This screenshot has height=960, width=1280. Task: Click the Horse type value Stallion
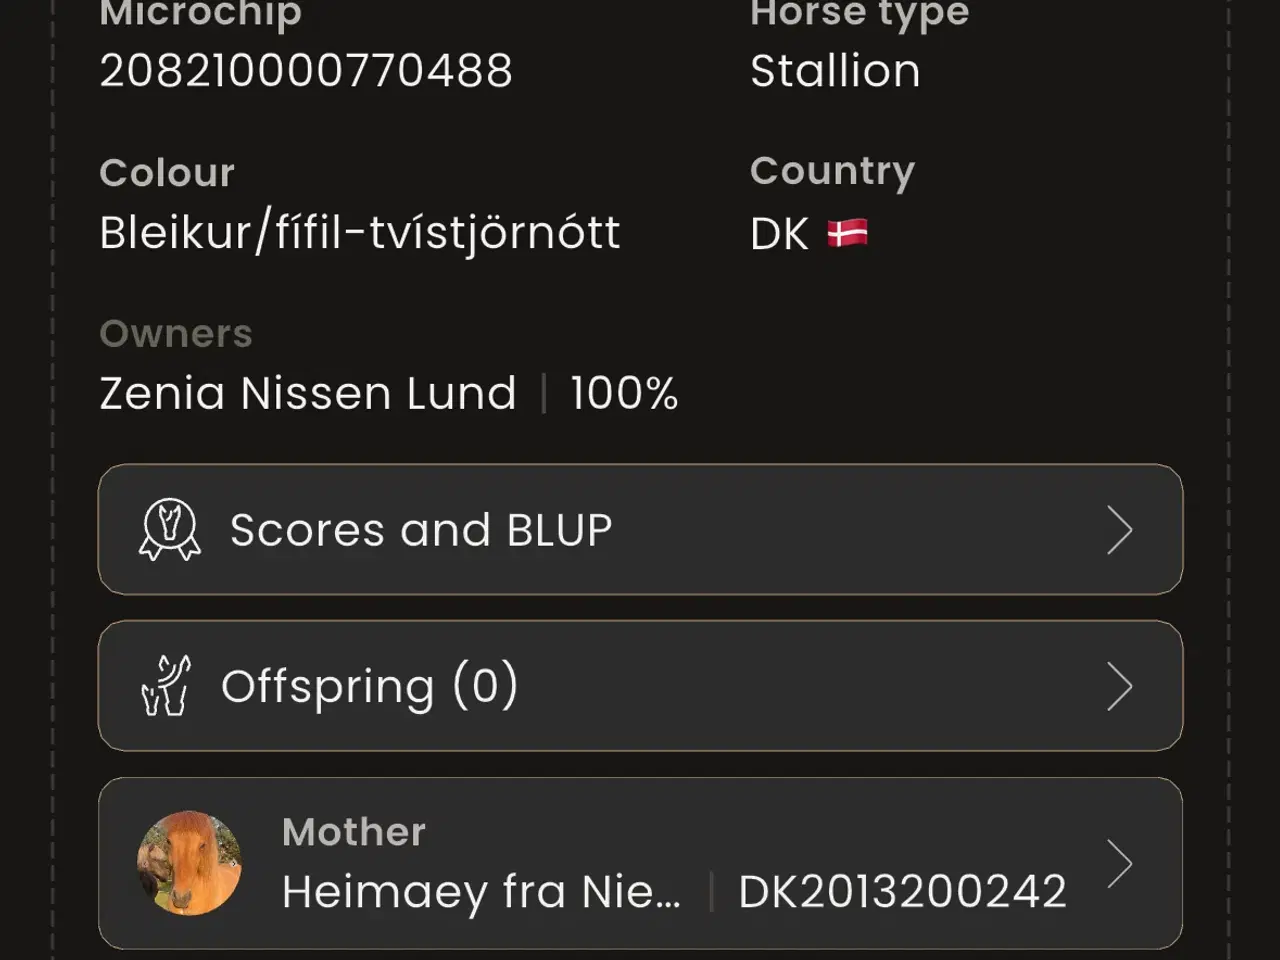tap(836, 69)
